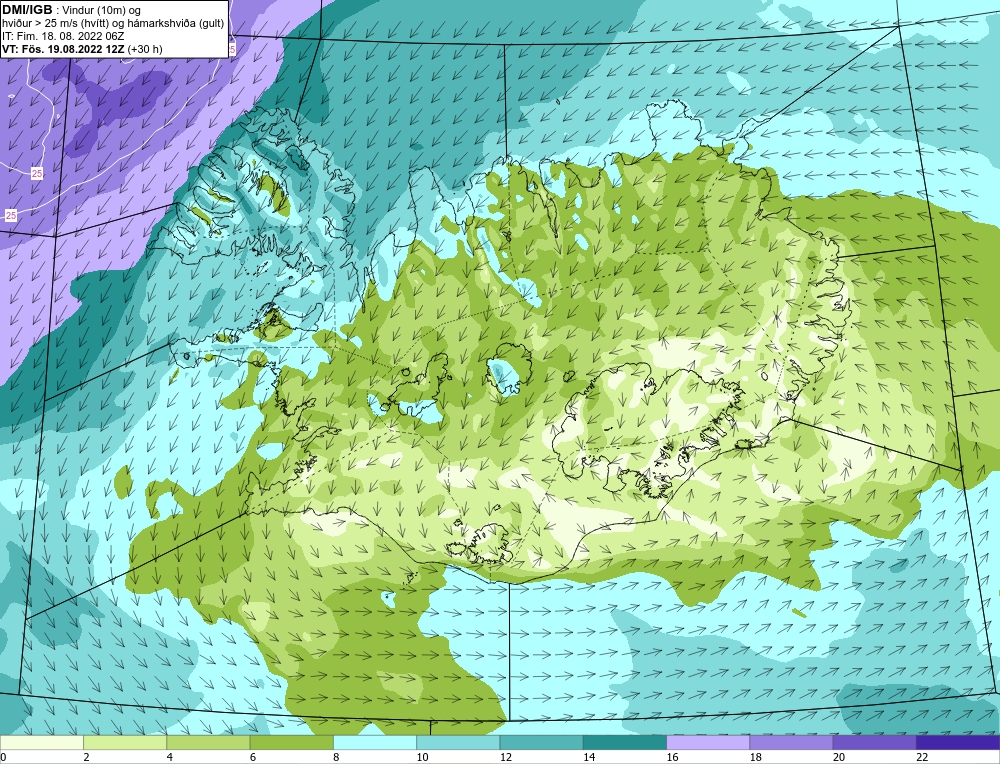This screenshot has width=1000, height=764.
Task: Click the pale cream 0–2 legend swatch
Action: point(42,743)
